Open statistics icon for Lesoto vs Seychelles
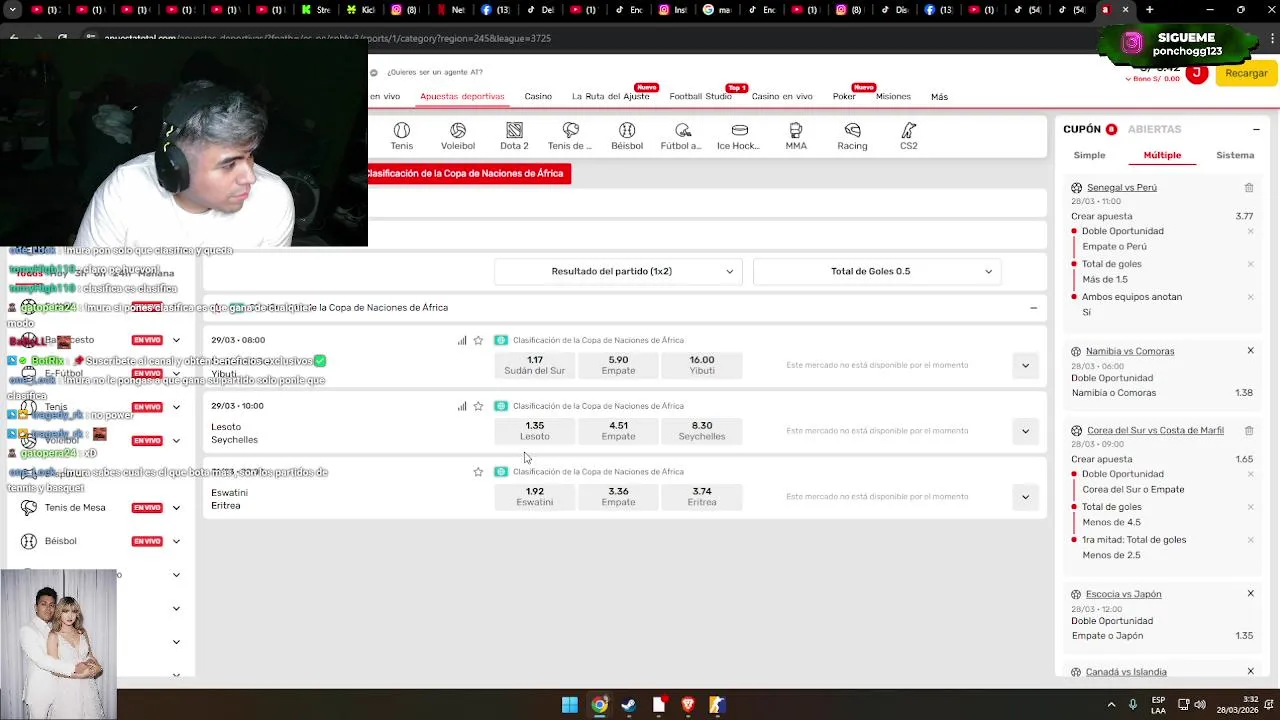 (x=462, y=406)
